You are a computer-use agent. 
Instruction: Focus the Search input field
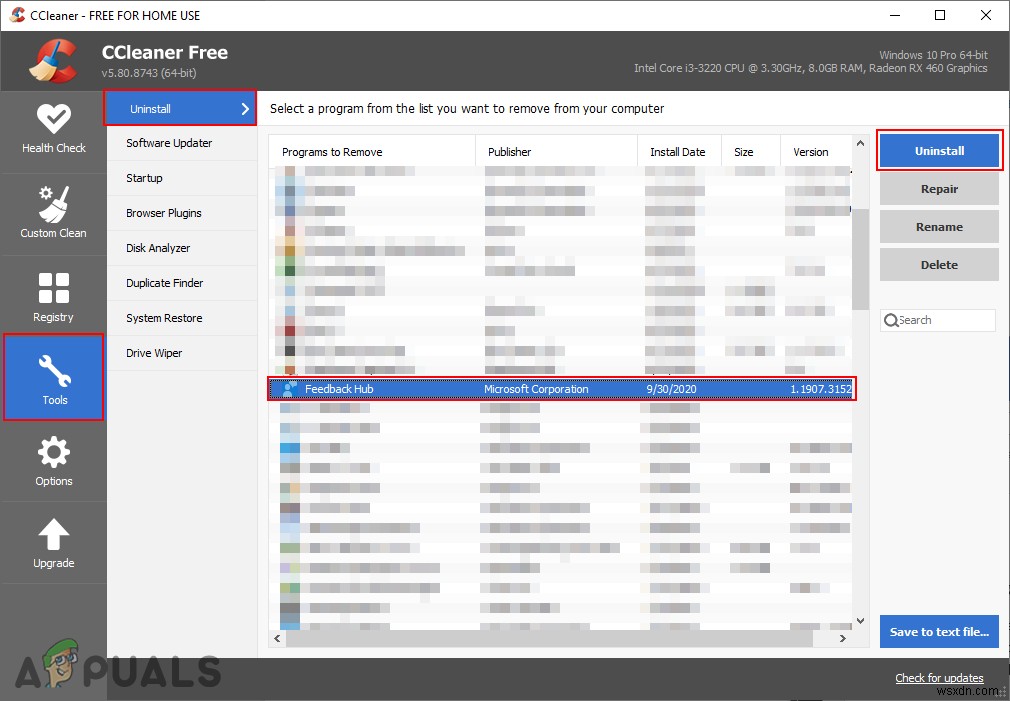point(938,320)
